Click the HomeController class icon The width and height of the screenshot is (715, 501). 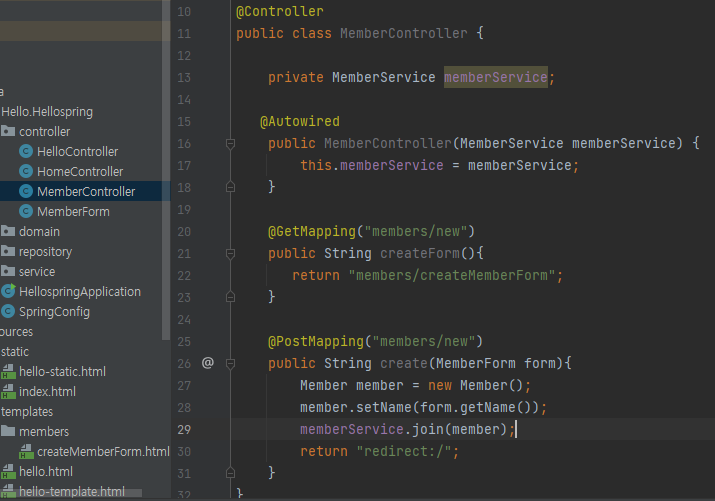tap(26, 171)
